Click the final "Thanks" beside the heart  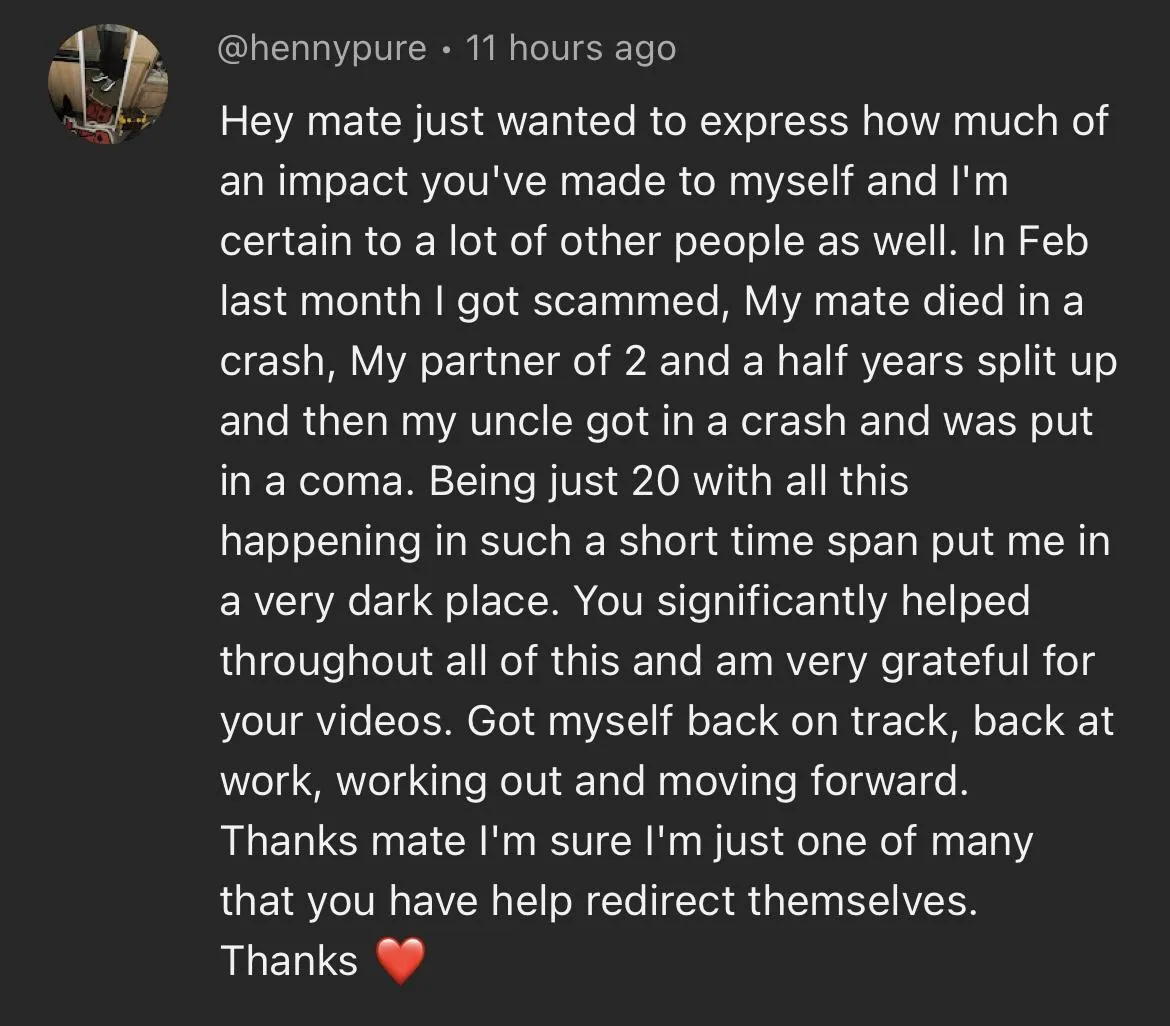pyautogui.click(x=289, y=961)
